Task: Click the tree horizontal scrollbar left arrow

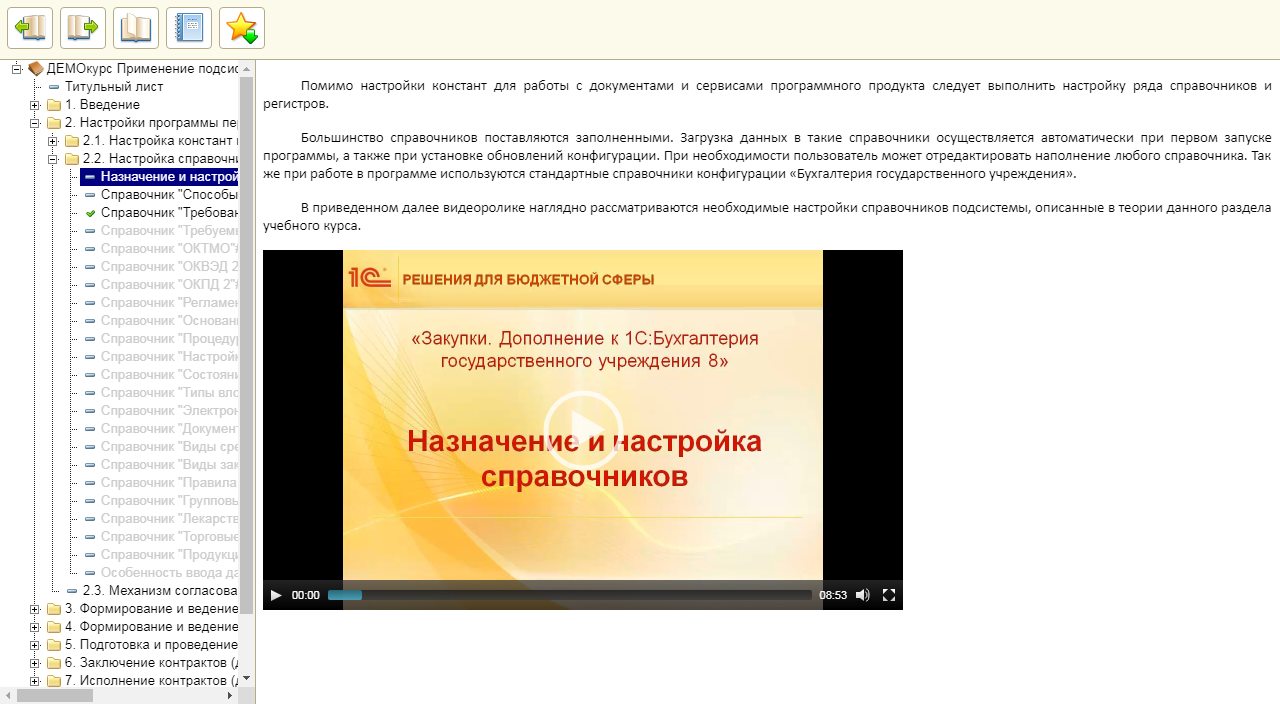Action: pos(8,696)
